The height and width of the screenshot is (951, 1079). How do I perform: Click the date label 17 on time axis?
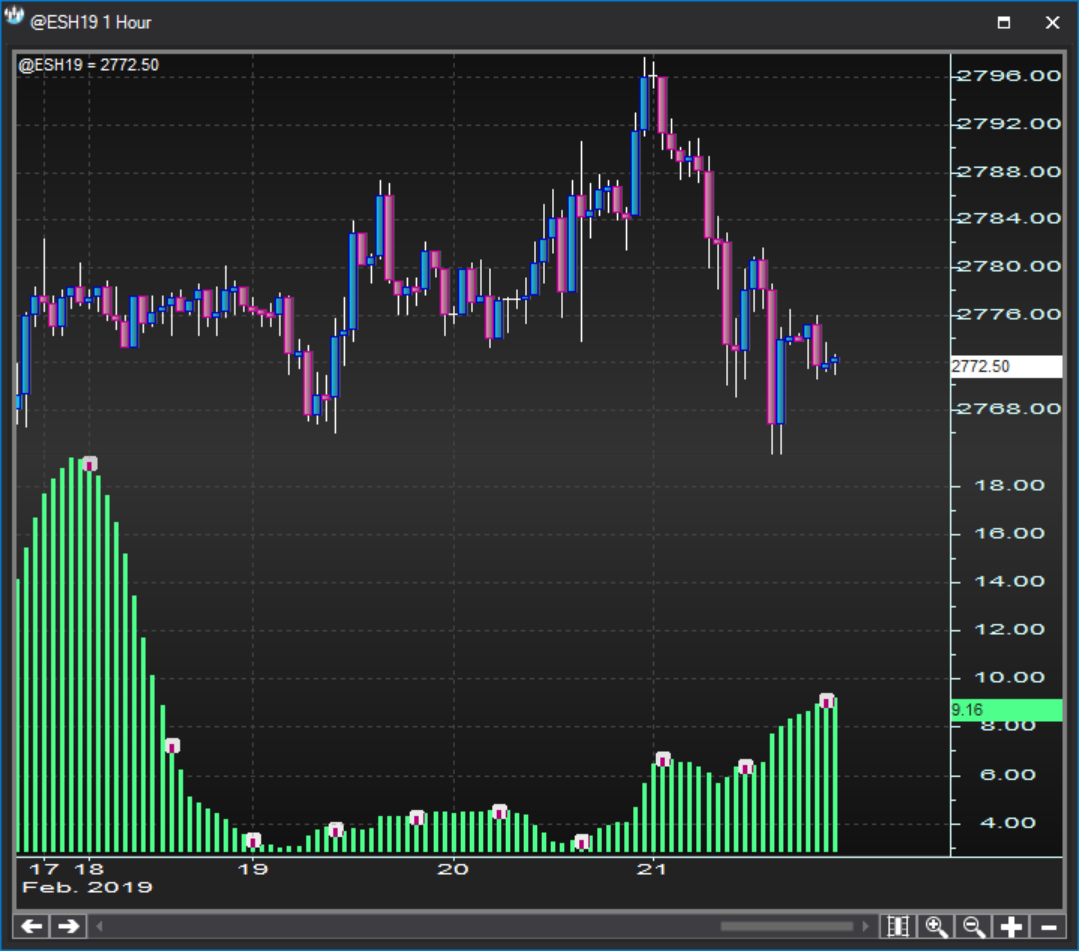44,869
